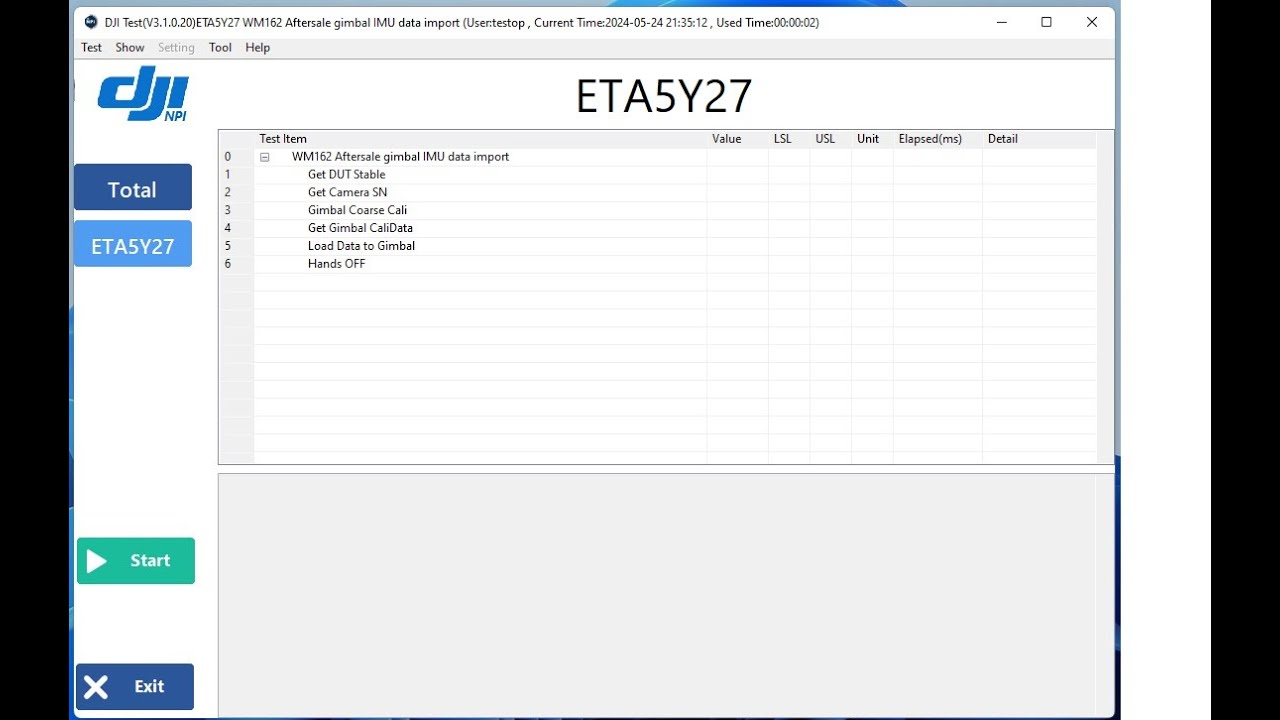1280x720 pixels.
Task: Click the Elapsed(ms) column header
Action: pos(938,139)
